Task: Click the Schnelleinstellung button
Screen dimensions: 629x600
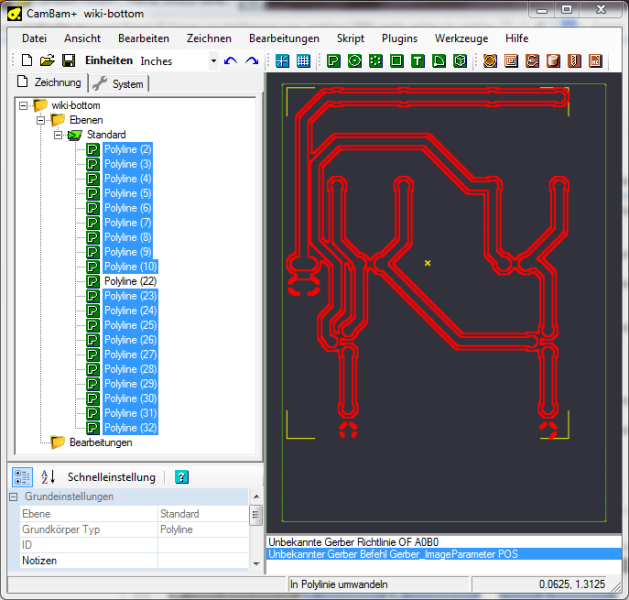Action: click(x=111, y=477)
